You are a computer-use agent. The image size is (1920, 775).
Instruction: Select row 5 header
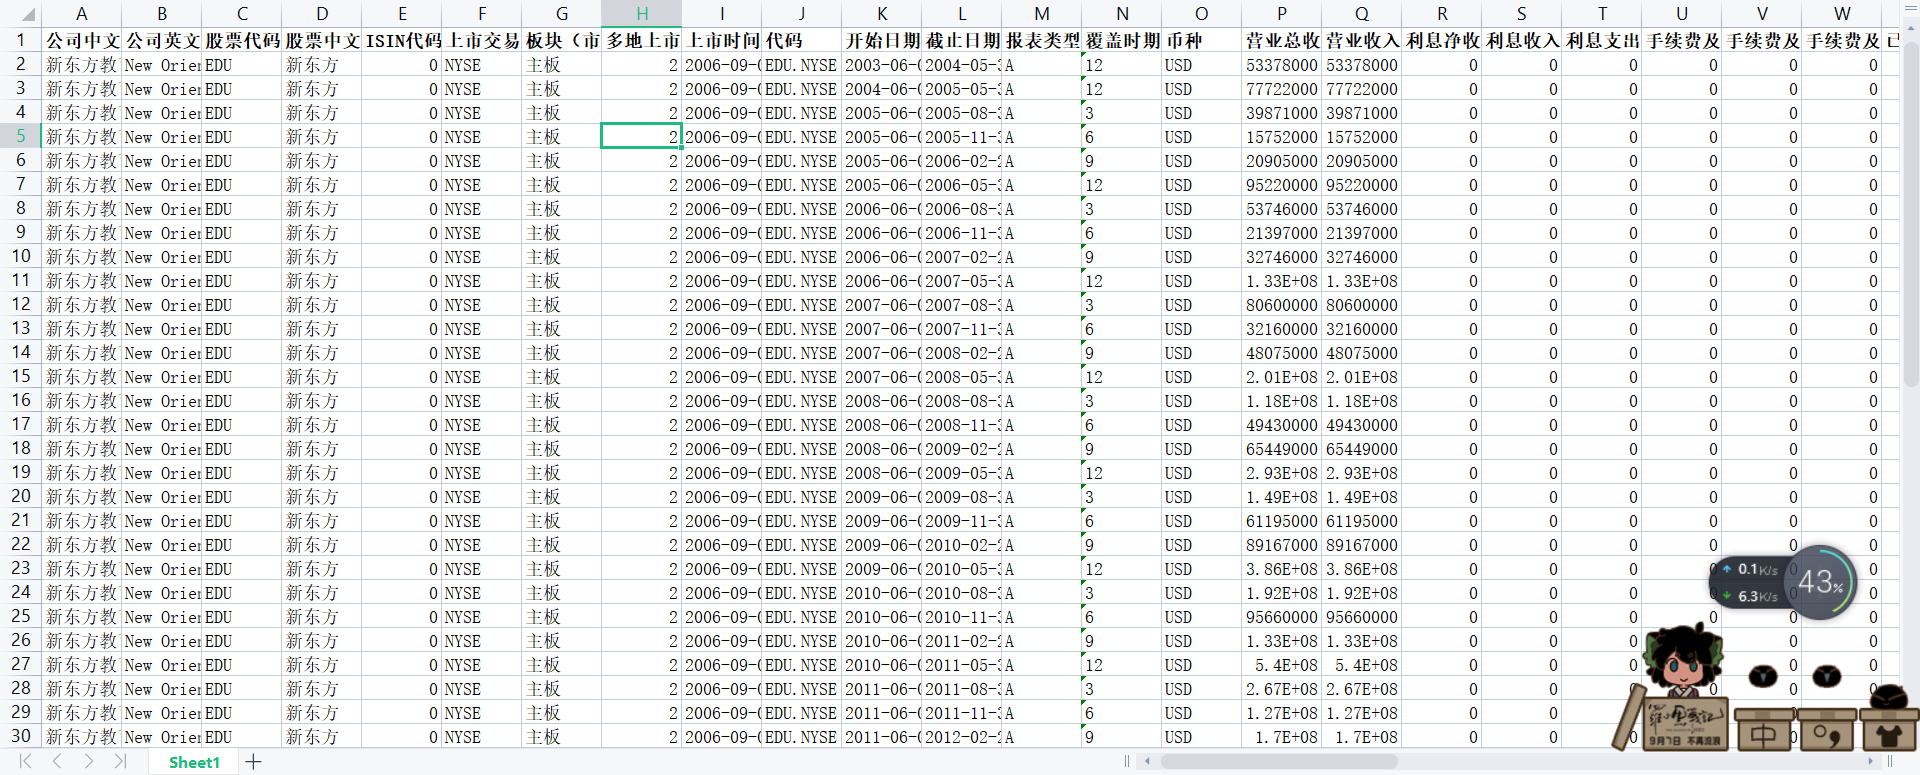tap(20, 136)
